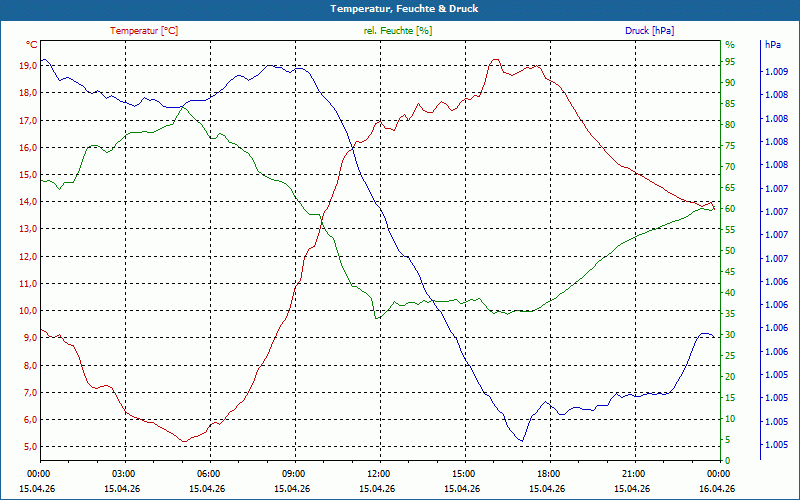Click the '18:00' time axis label
The image size is (800, 500).
point(548,473)
